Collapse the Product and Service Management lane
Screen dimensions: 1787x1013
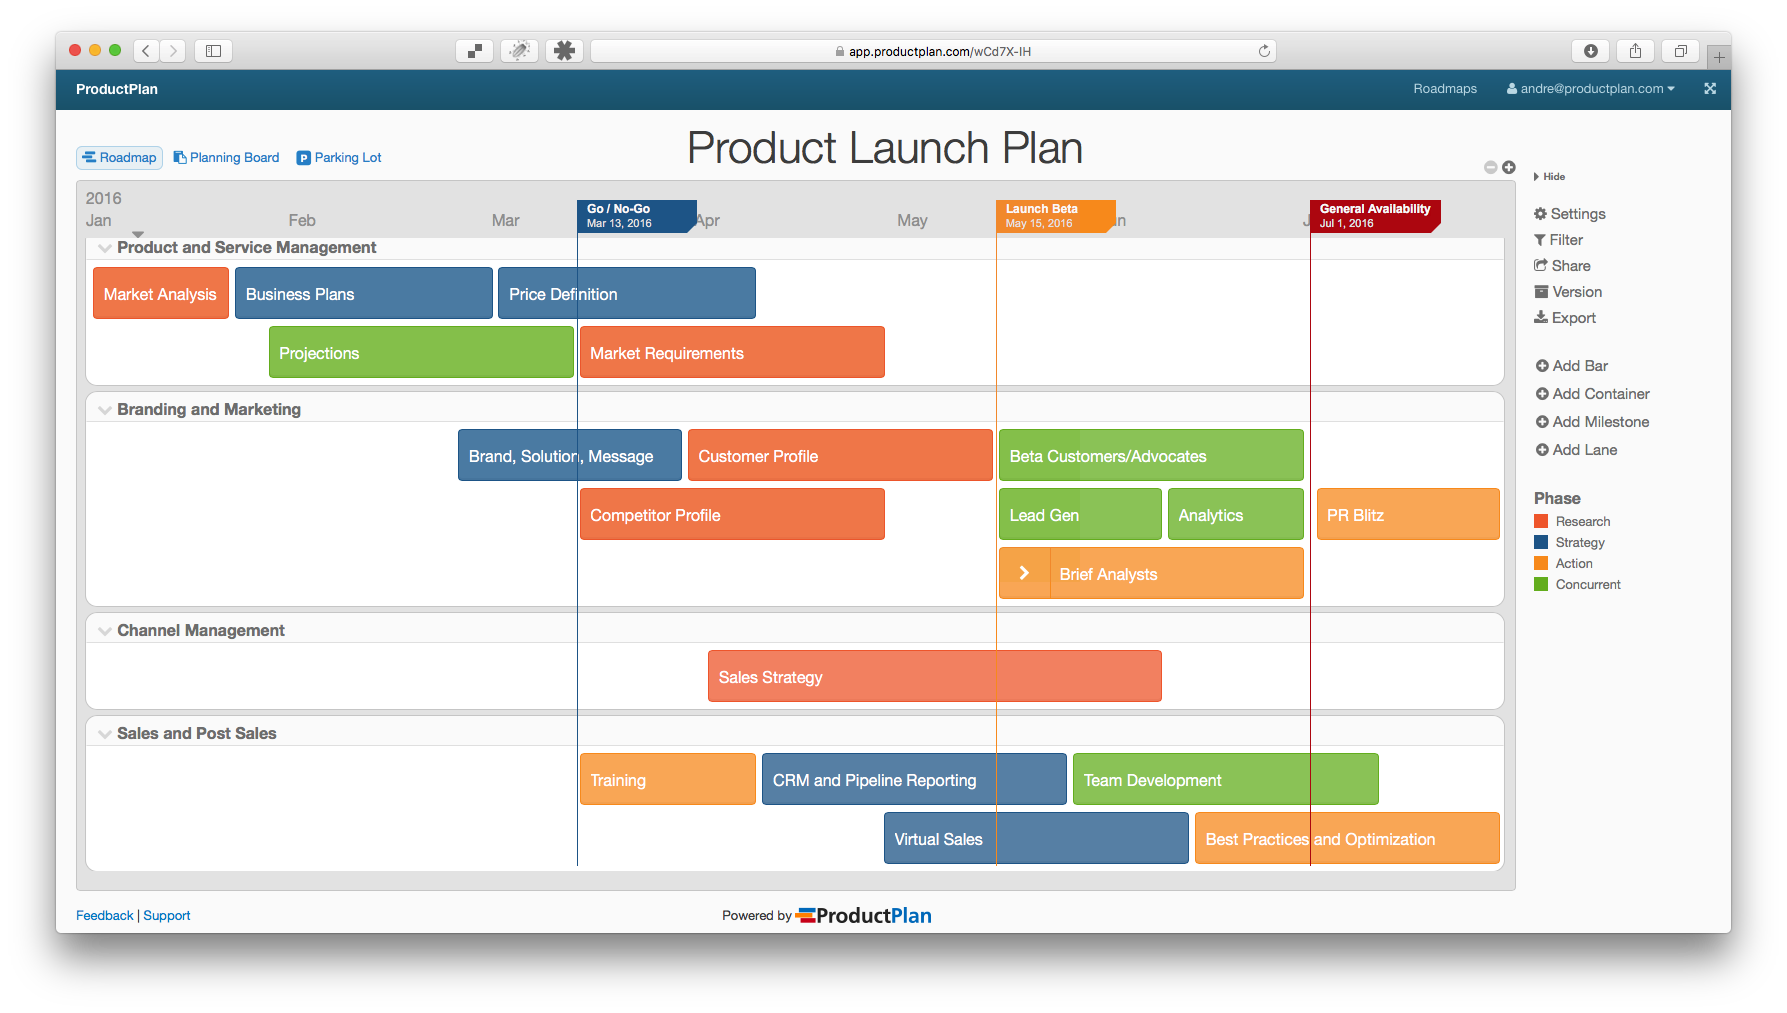click(x=105, y=248)
